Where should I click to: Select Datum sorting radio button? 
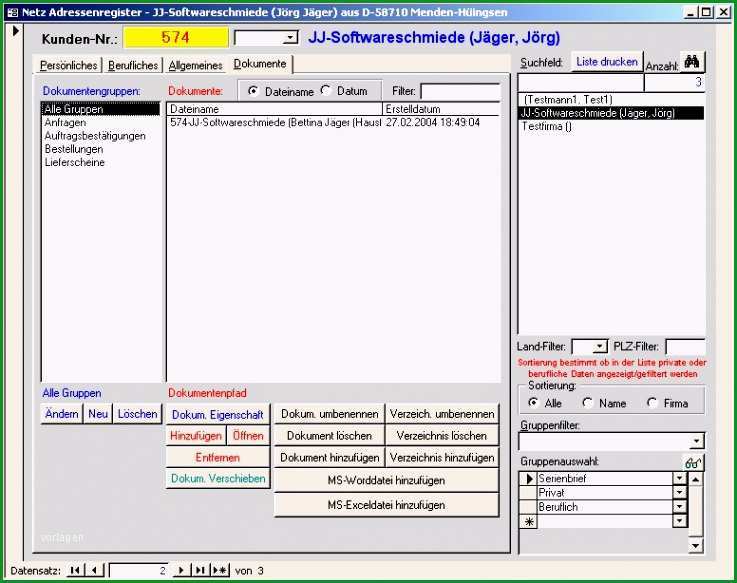326,90
